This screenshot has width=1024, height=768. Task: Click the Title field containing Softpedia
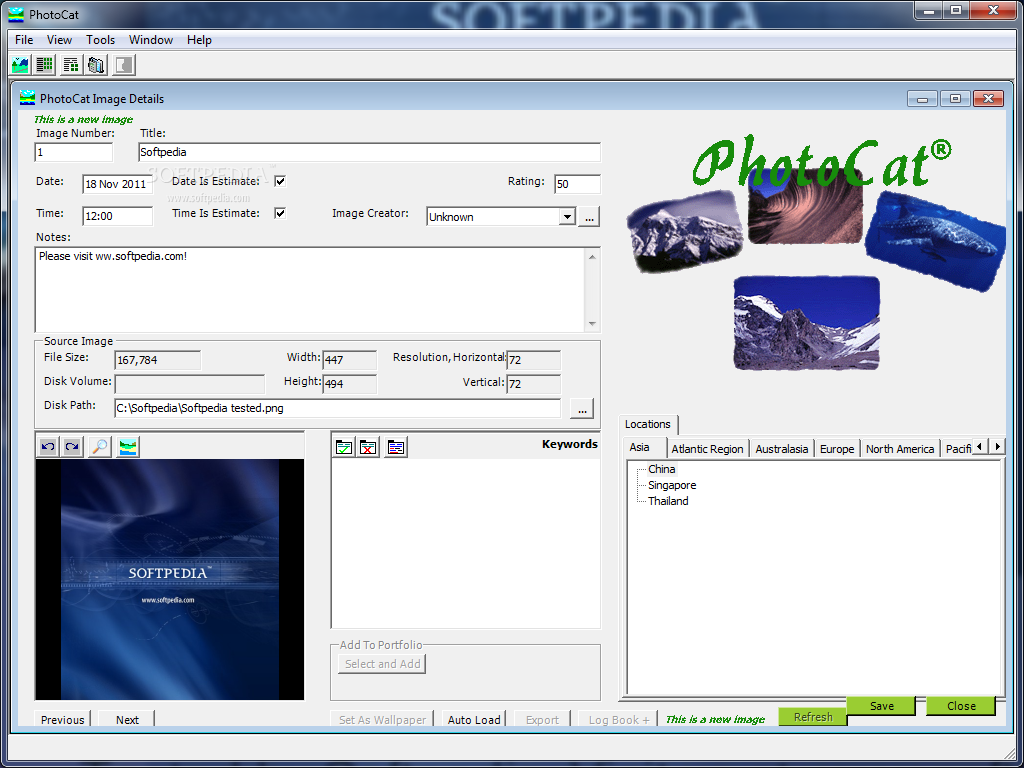(x=370, y=152)
